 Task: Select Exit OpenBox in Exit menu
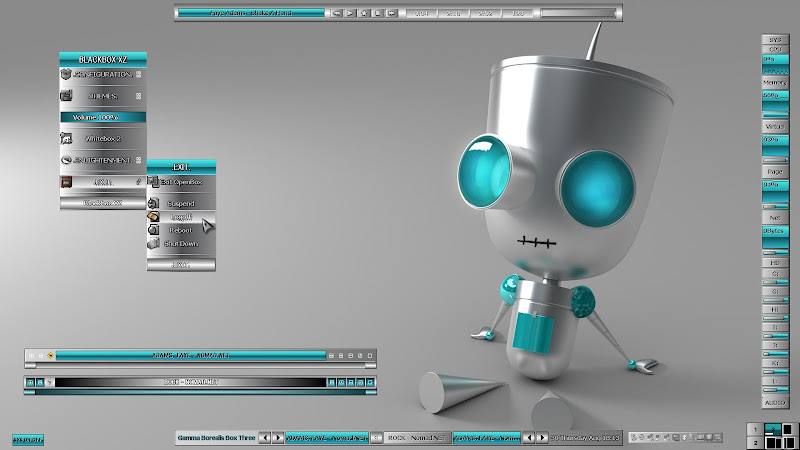pyautogui.click(x=181, y=182)
